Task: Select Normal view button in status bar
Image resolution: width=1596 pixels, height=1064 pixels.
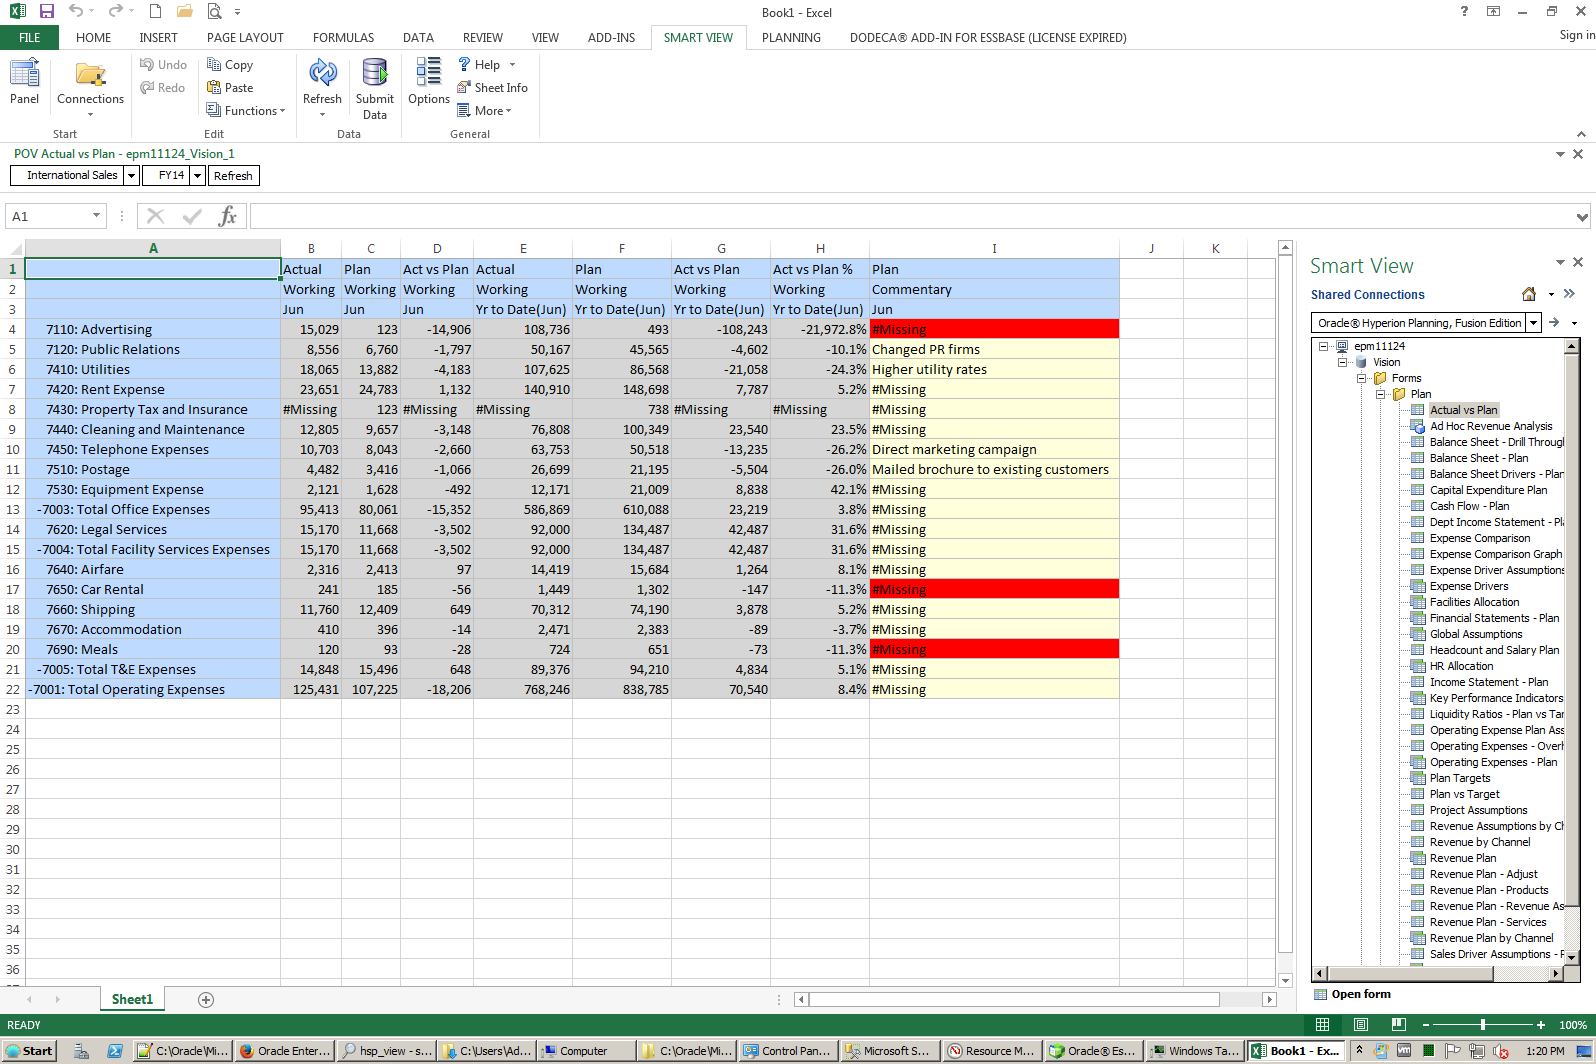Action: point(1322,1025)
